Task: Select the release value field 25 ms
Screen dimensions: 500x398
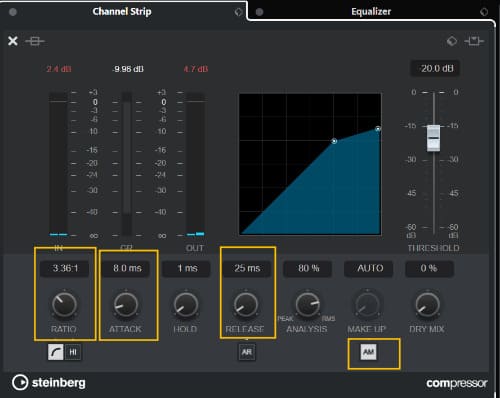Action: pyautogui.click(x=247, y=268)
